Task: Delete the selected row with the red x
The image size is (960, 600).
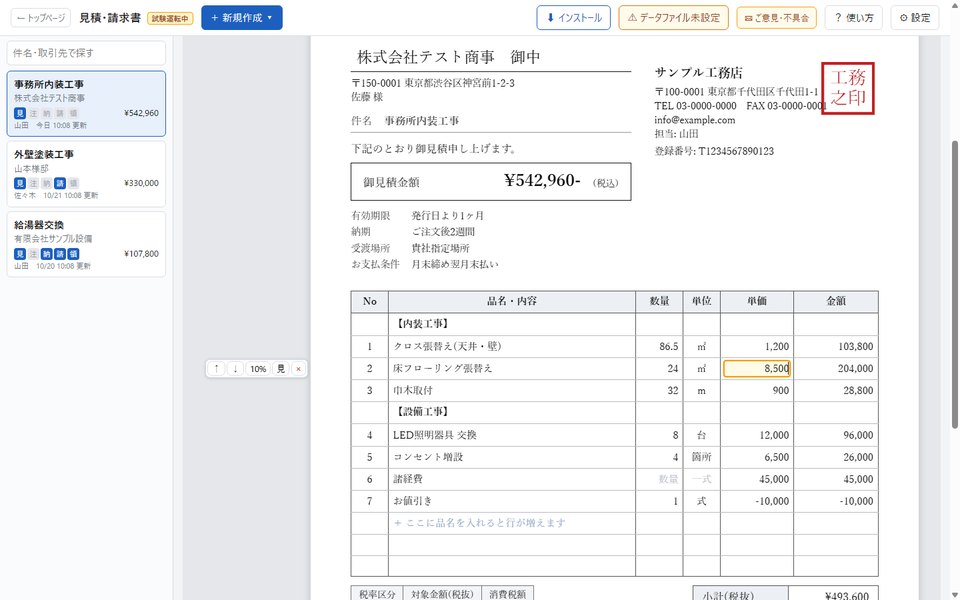Action: tap(298, 369)
